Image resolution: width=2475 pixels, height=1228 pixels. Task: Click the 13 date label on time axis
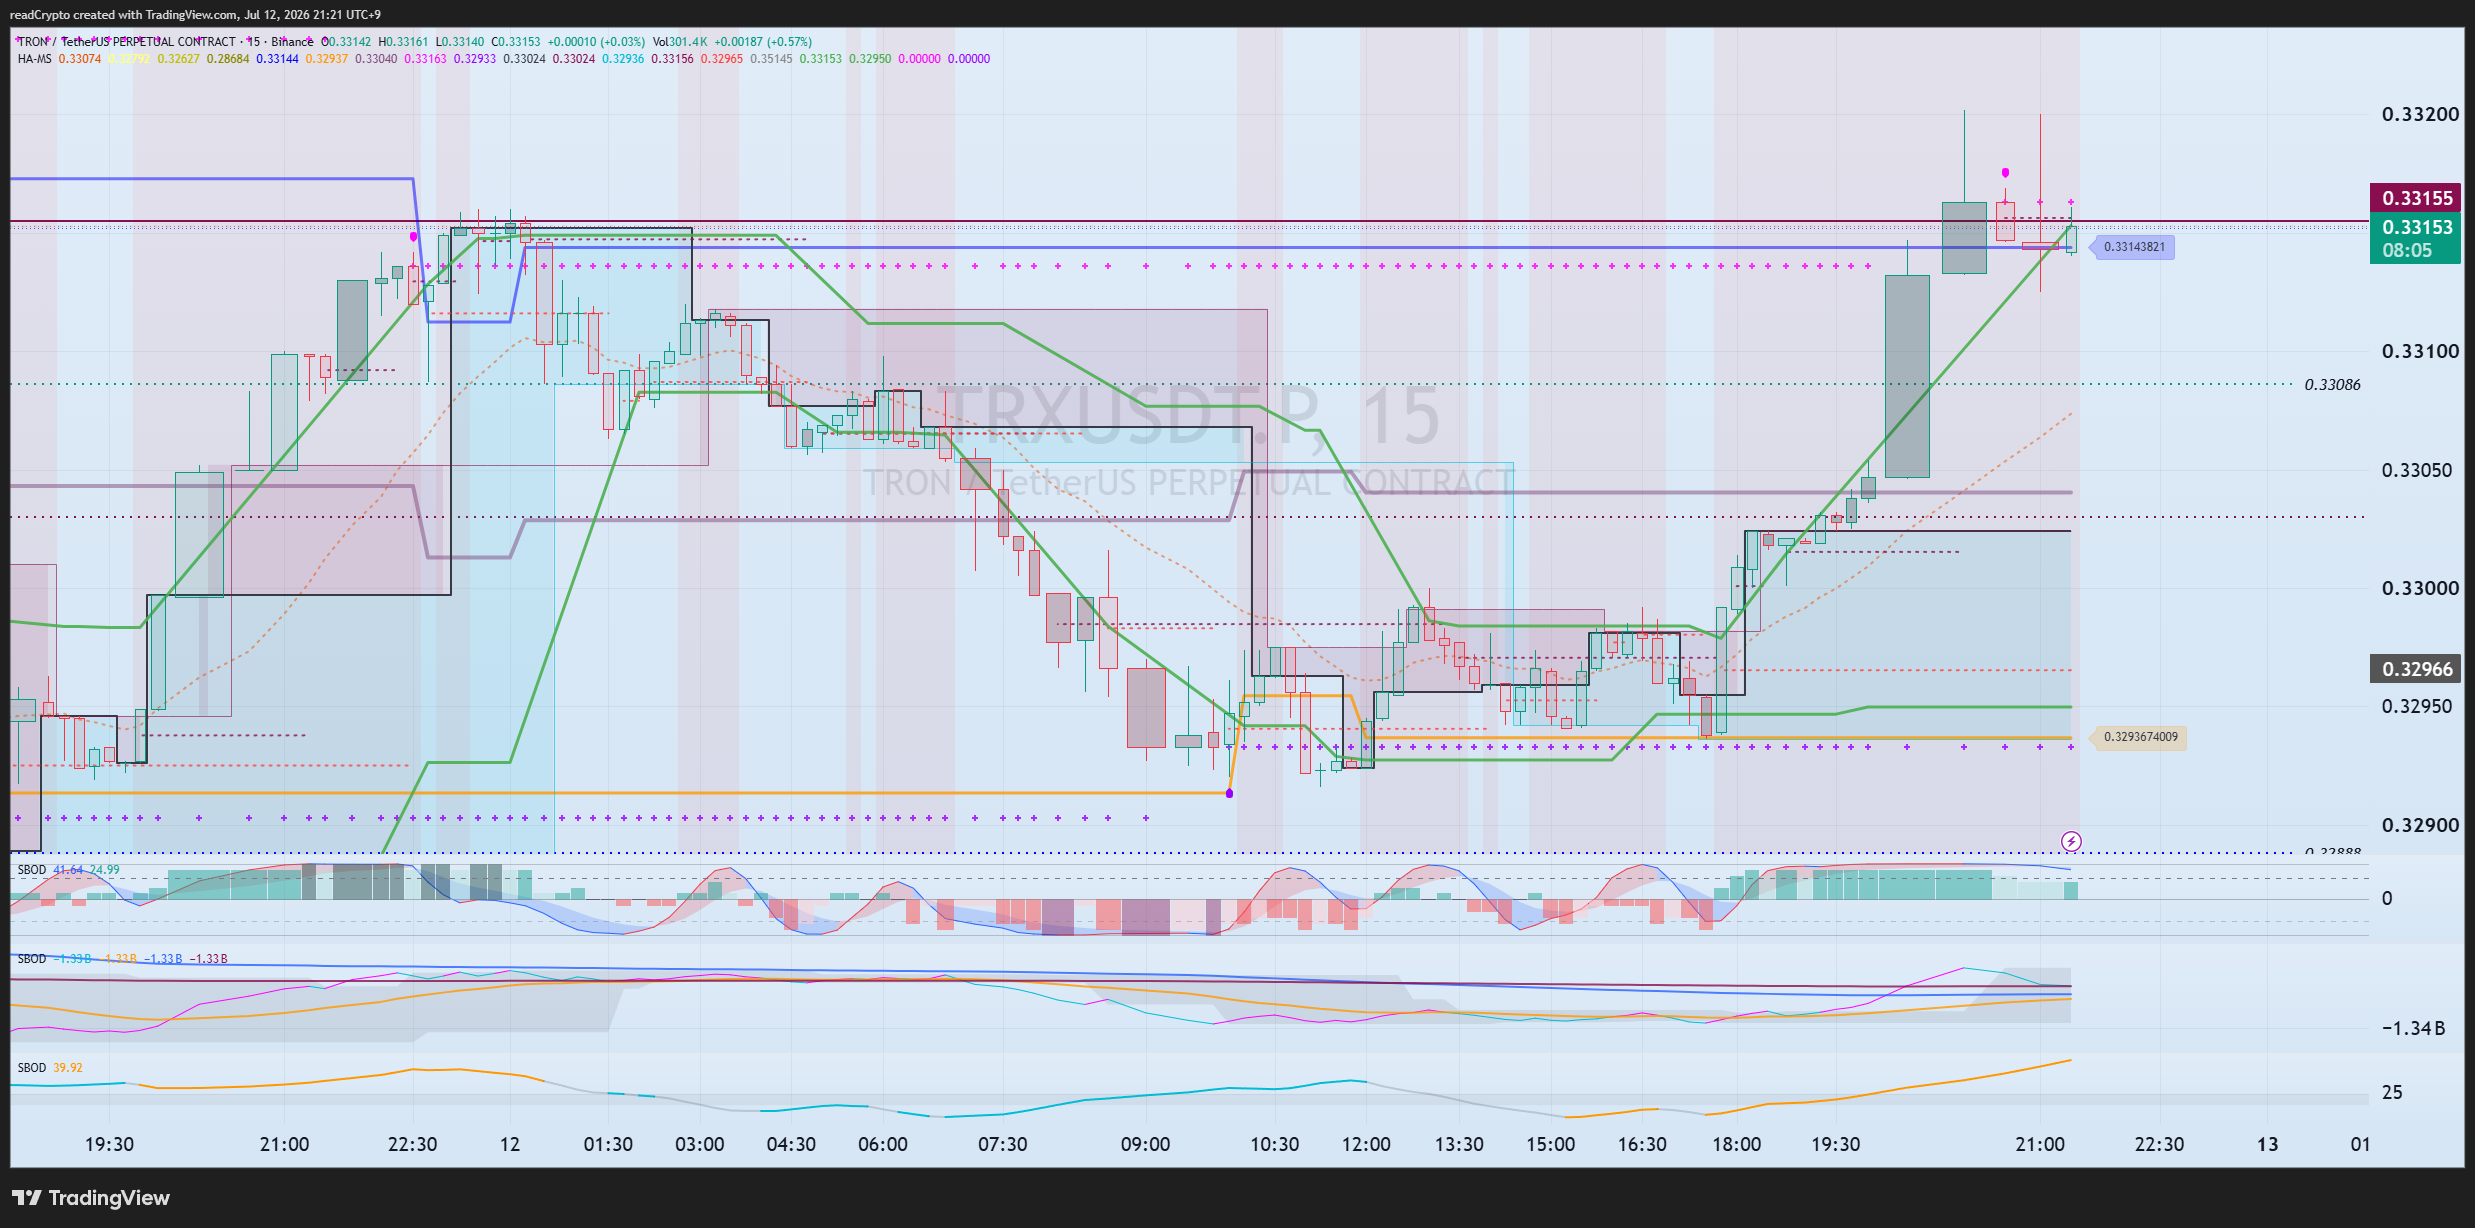click(x=2267, y=1144)
